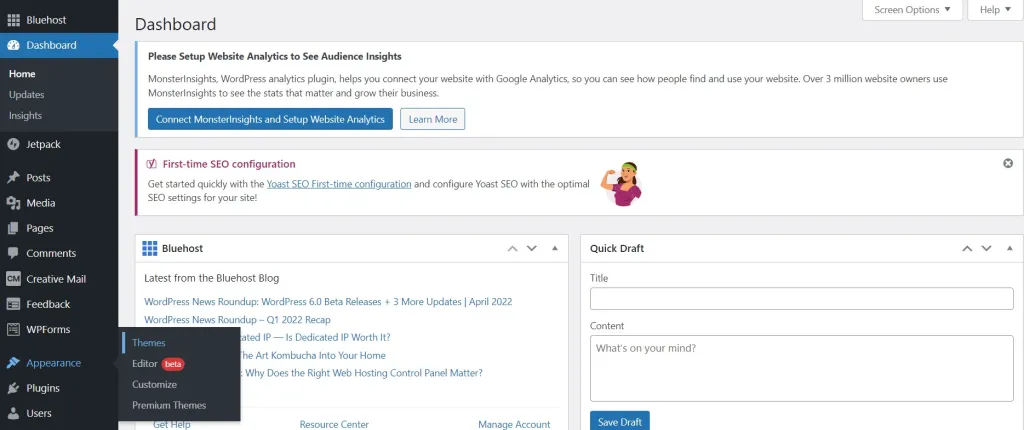1024x430 pixels.
Task: Open the Dedicated IP Worth It link
Action: coord(315,337)
